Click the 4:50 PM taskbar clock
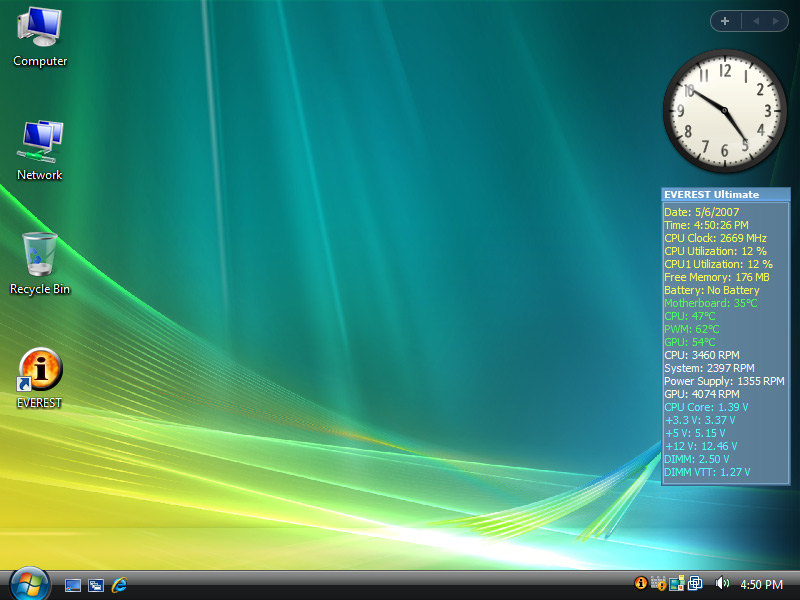Image resolution: width=800 pixels, height=600 pixels. click(761, 585)
